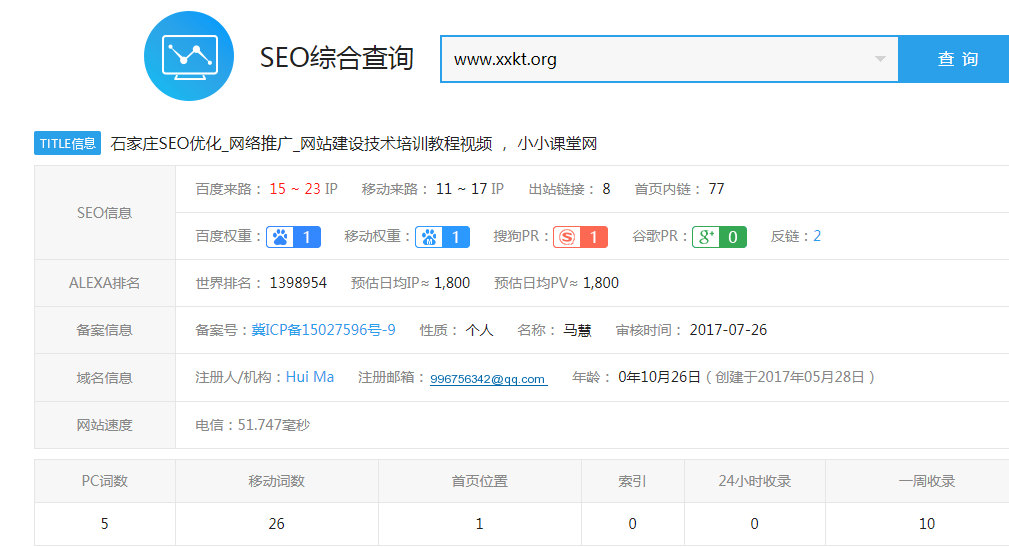Open the 冀ICP备15027596号-9 record link
Image resolution: width=1009 pixels, height=547 pixels.
(x=324, y=330)
